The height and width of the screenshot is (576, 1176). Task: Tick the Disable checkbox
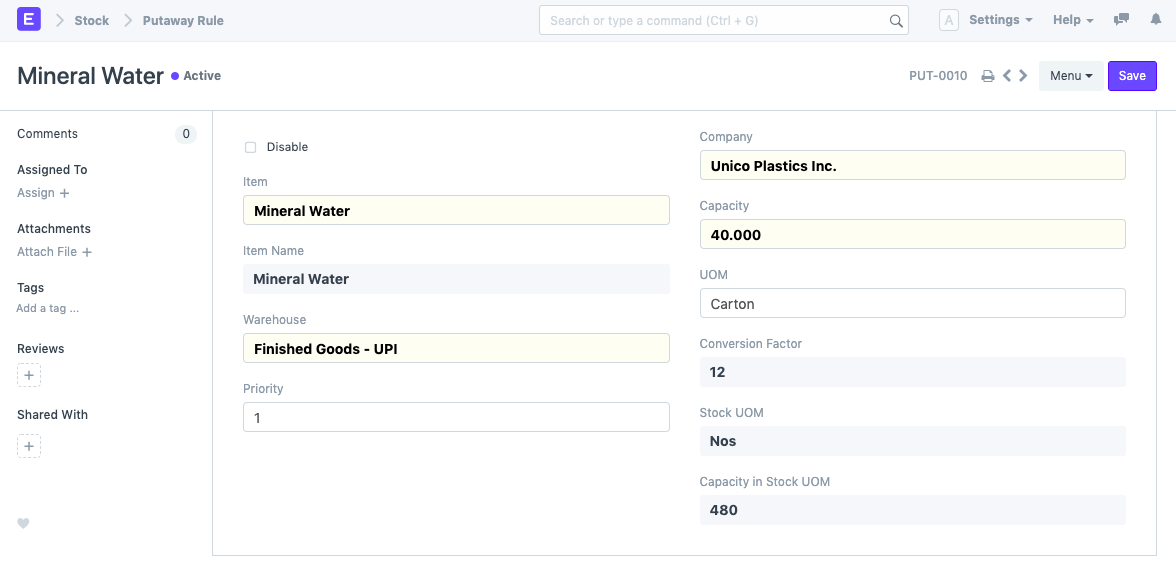pyautogui.click(x=250, y=147)
